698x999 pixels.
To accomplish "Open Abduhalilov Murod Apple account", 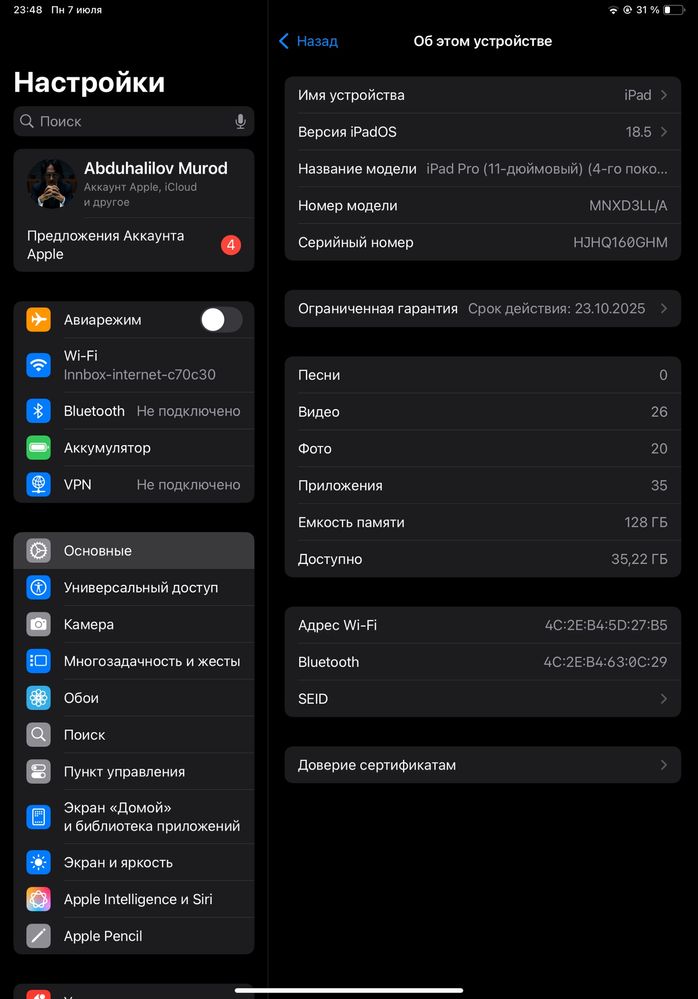I will click(x=134, y=184).
